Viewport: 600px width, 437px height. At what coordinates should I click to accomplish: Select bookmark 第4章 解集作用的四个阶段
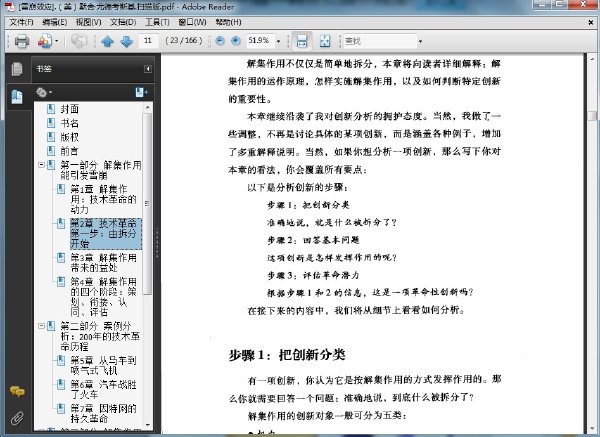103,297
